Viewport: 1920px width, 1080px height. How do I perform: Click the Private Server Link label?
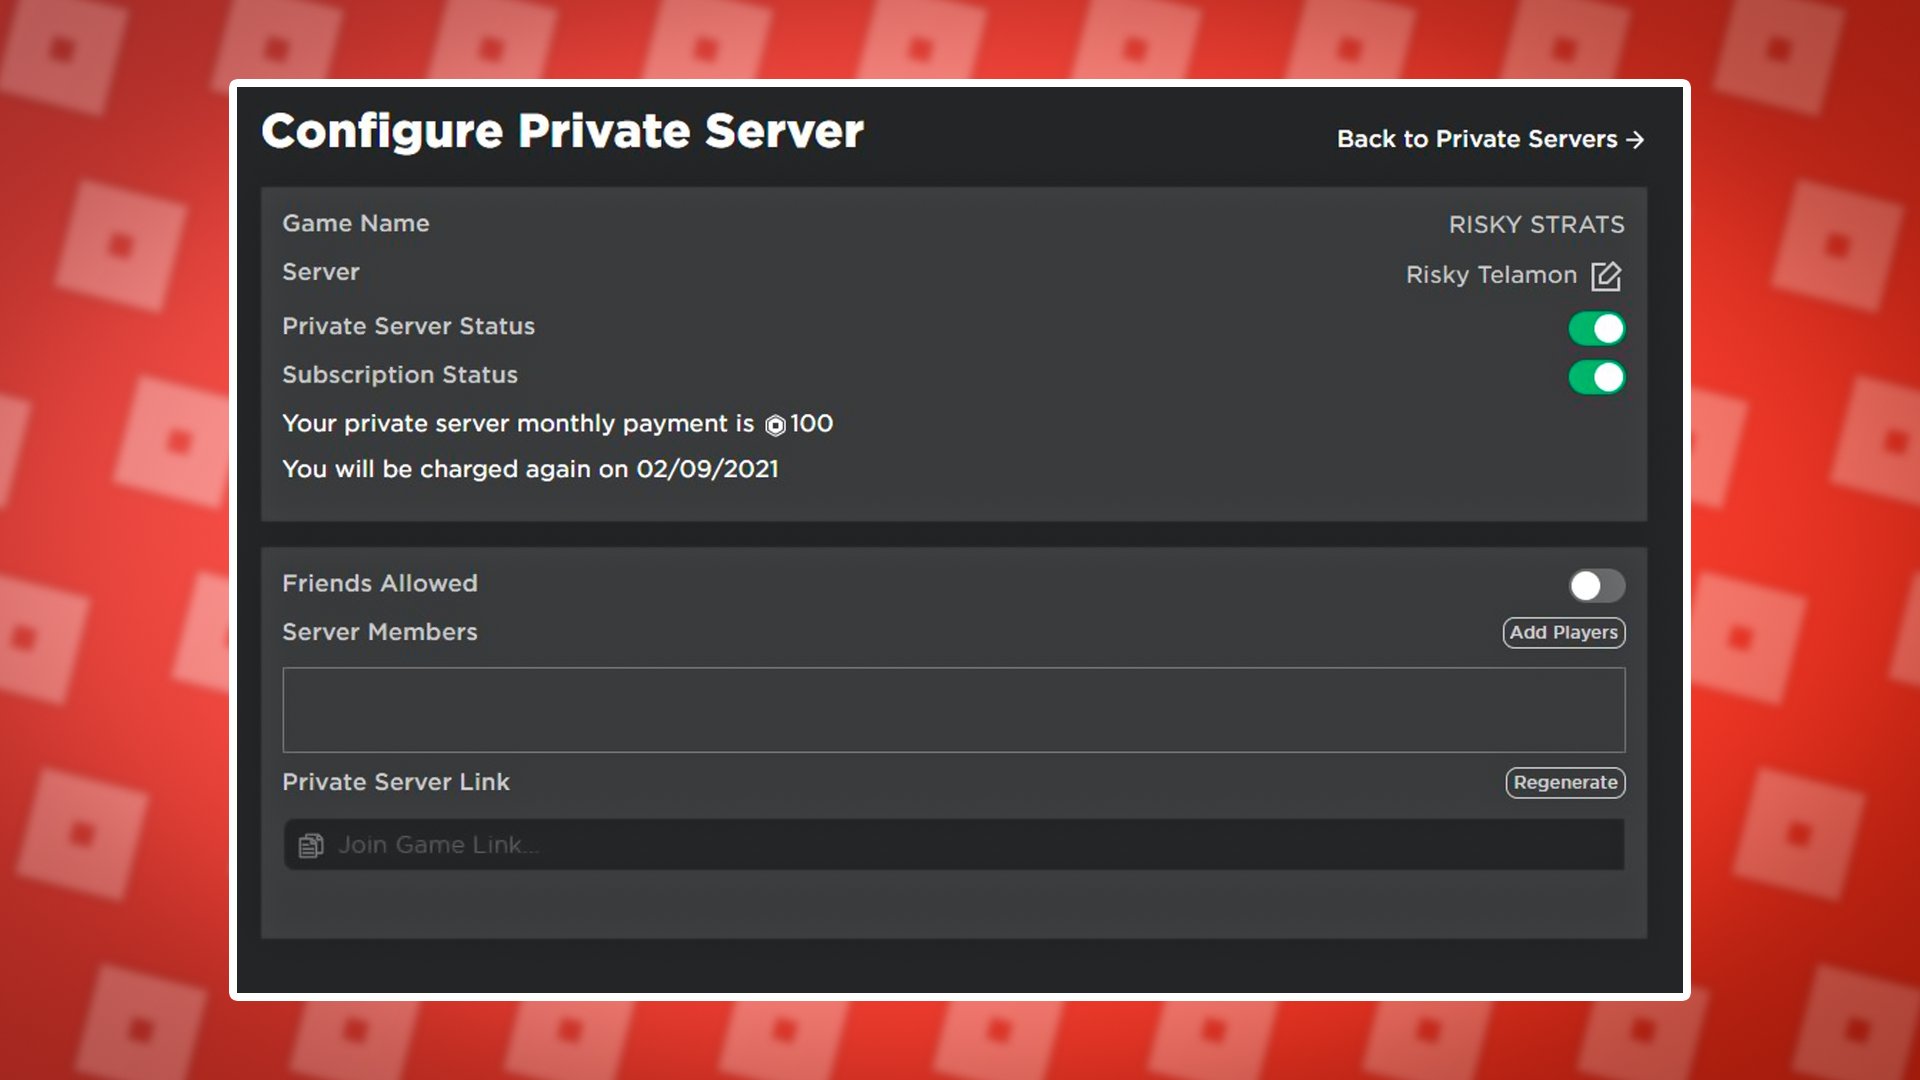[396, 782]
